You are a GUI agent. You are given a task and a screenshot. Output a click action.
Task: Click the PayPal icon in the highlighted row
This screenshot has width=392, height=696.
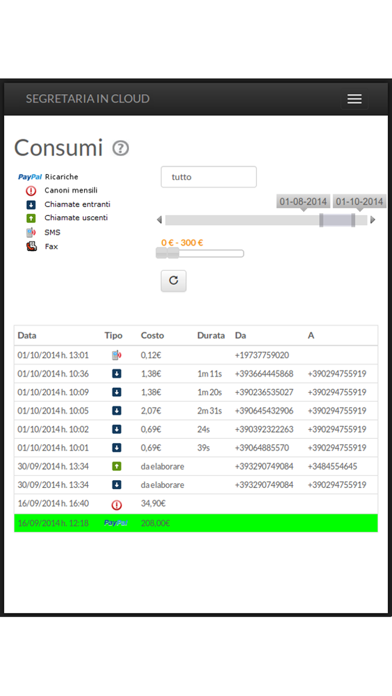[x=116, y=523]
